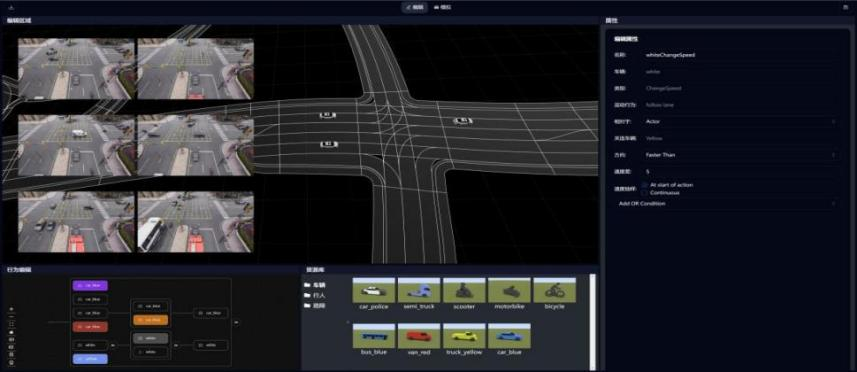The height and width of the screenshot is (372, 857).
Task: Switch to the edit tab in top bar
Action: pos(414,8)
